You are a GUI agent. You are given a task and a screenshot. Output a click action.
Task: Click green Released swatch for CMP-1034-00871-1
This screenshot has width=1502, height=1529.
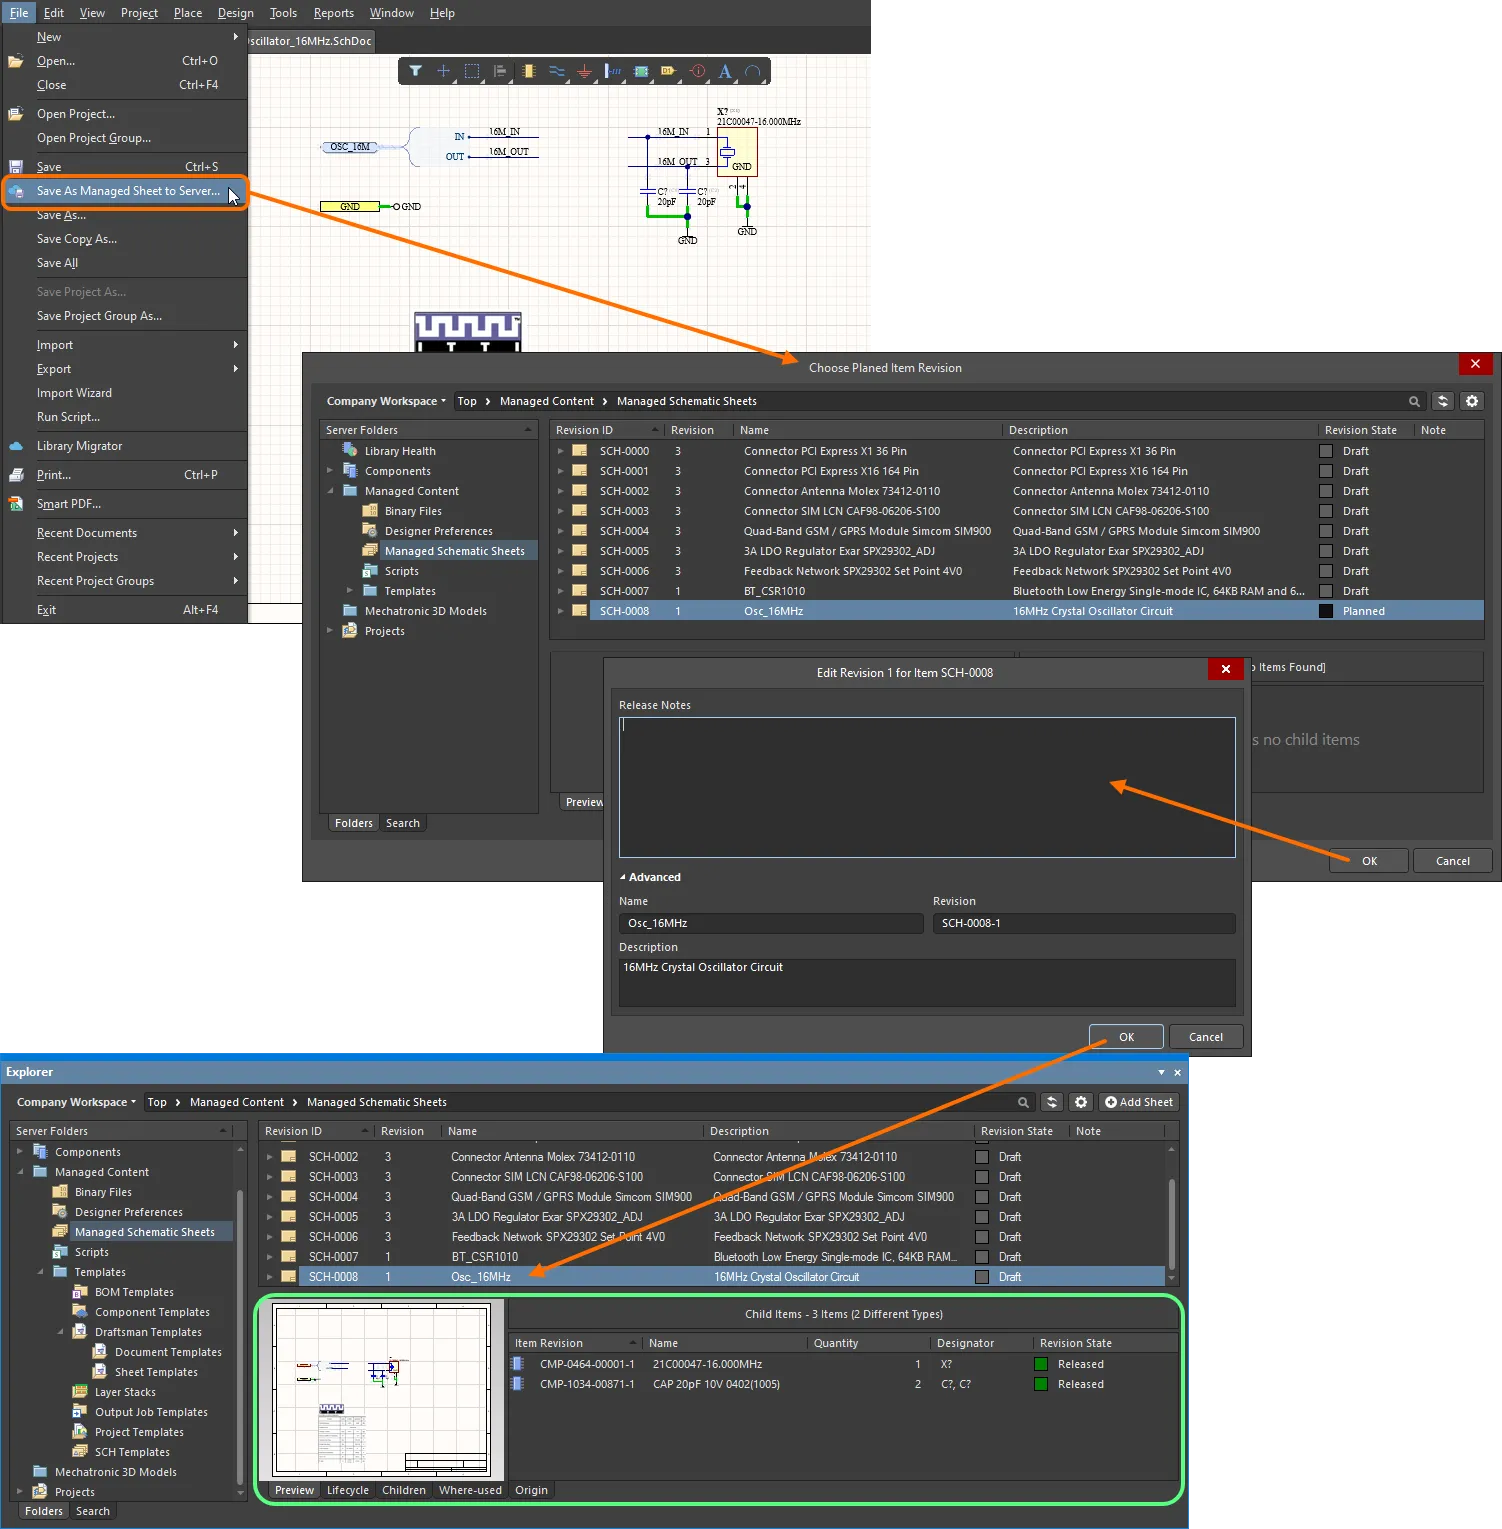coord(1041,1384)
